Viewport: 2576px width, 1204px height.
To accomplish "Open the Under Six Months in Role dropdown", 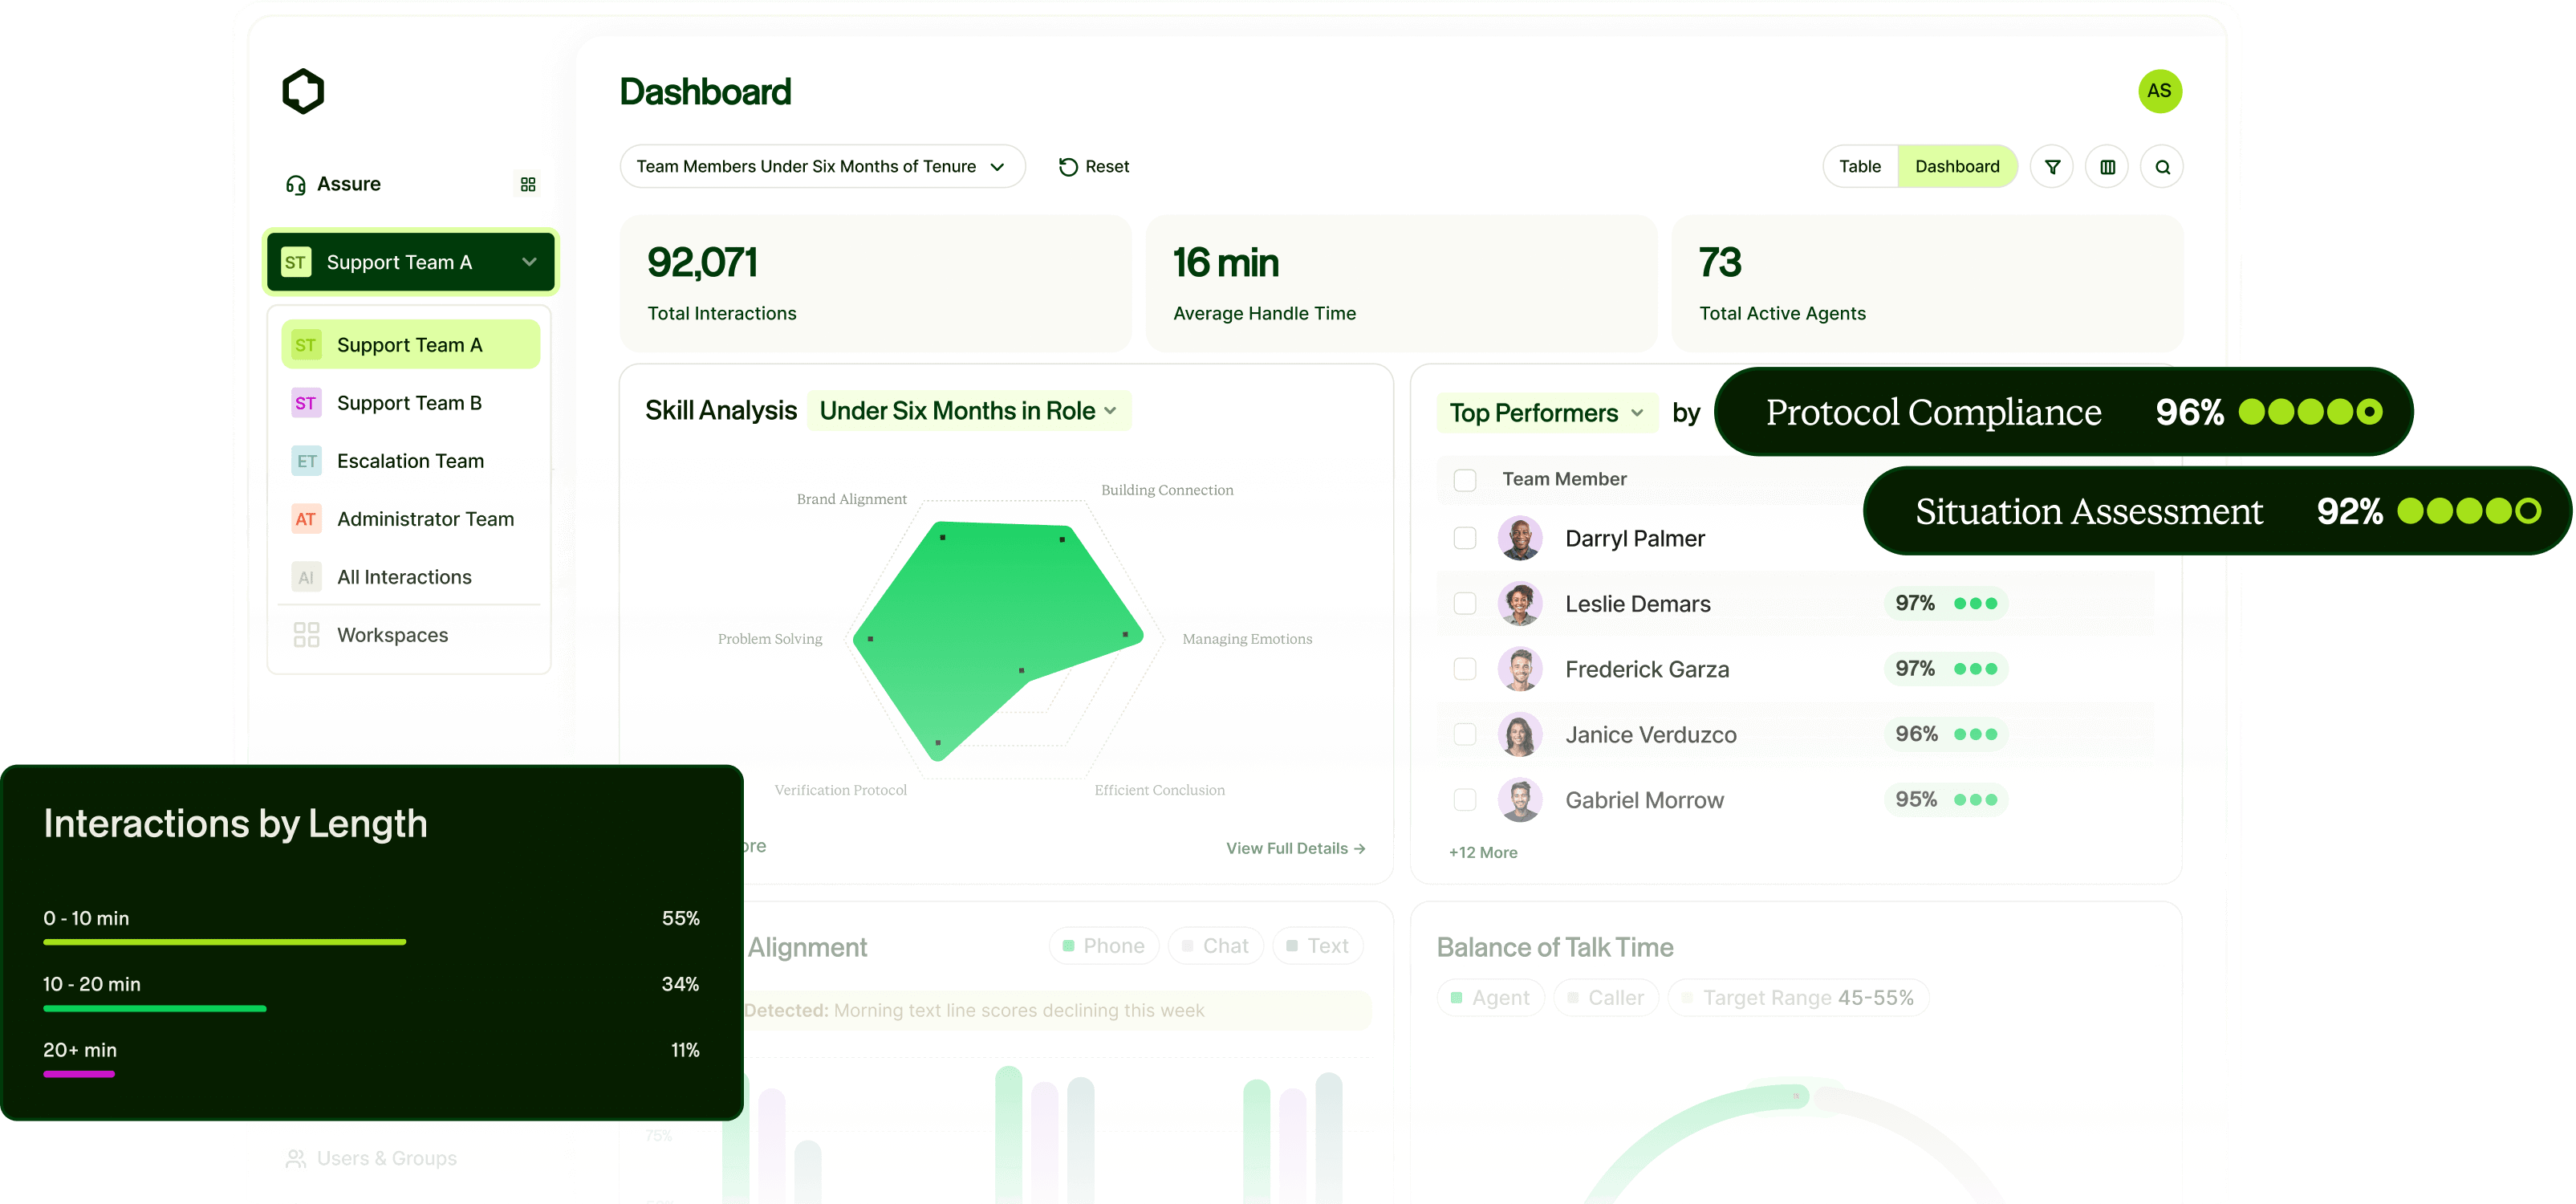I will [968, 411].
